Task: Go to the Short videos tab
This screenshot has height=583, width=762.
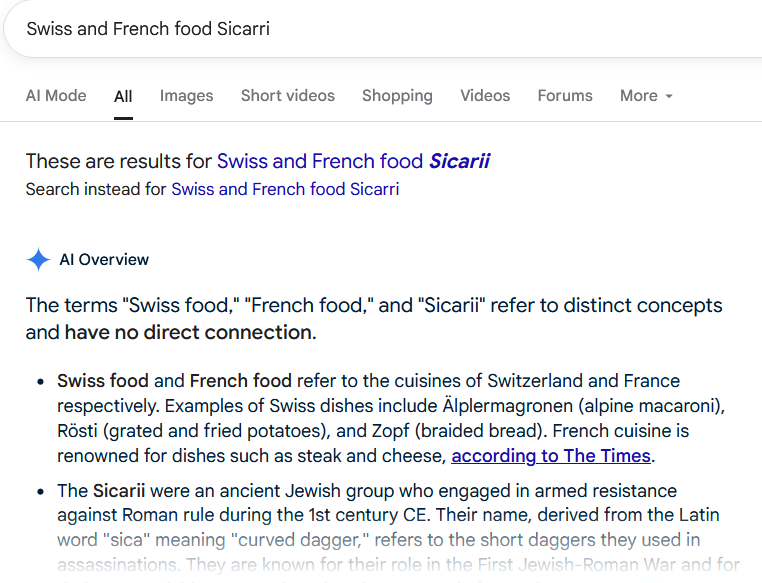Action: 288,96
